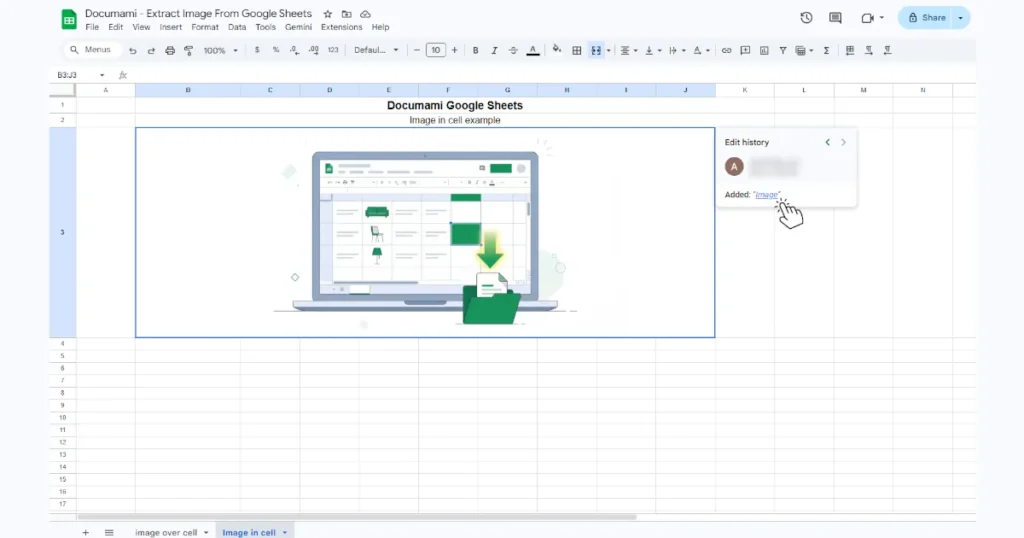Viewport: 1024px width, 538px height.
Task: Click the Menus search box
Action: [x=92, y=50]
